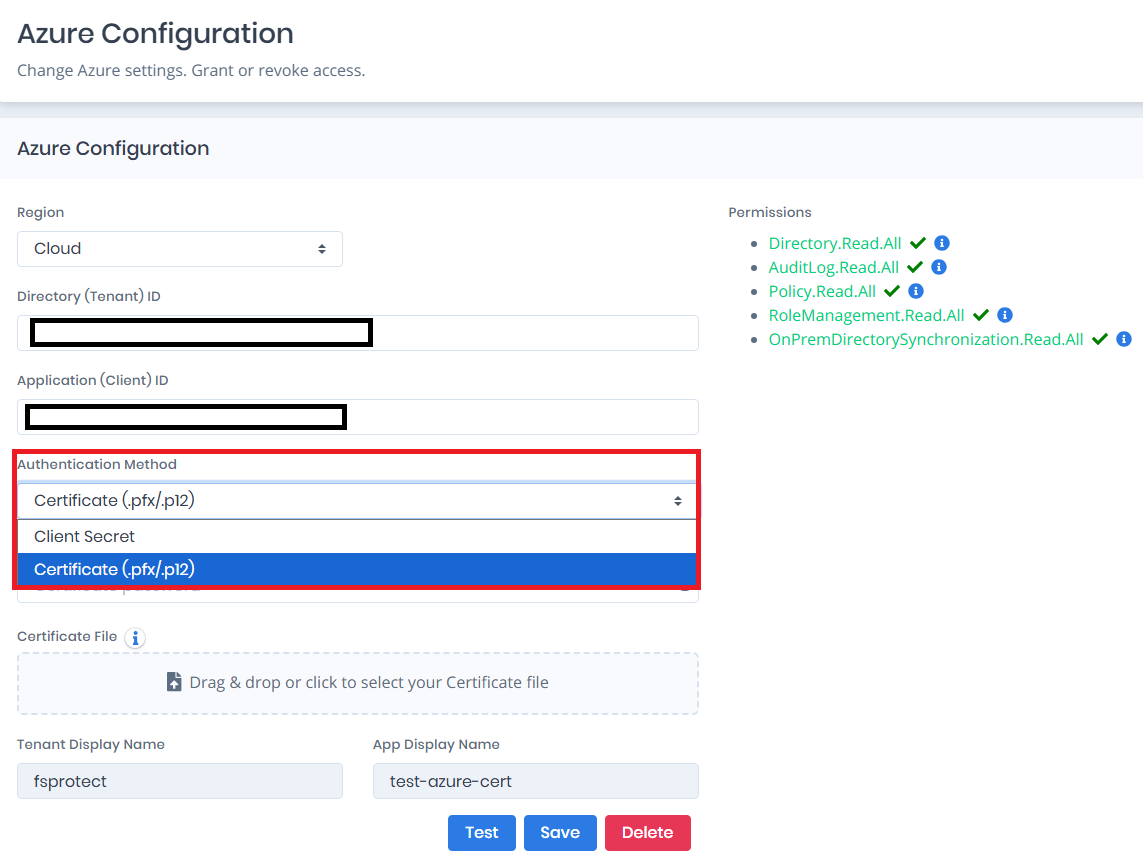The image size is (1143, 860).
Task: Click the Certificate File info icon
Action: 136,637
